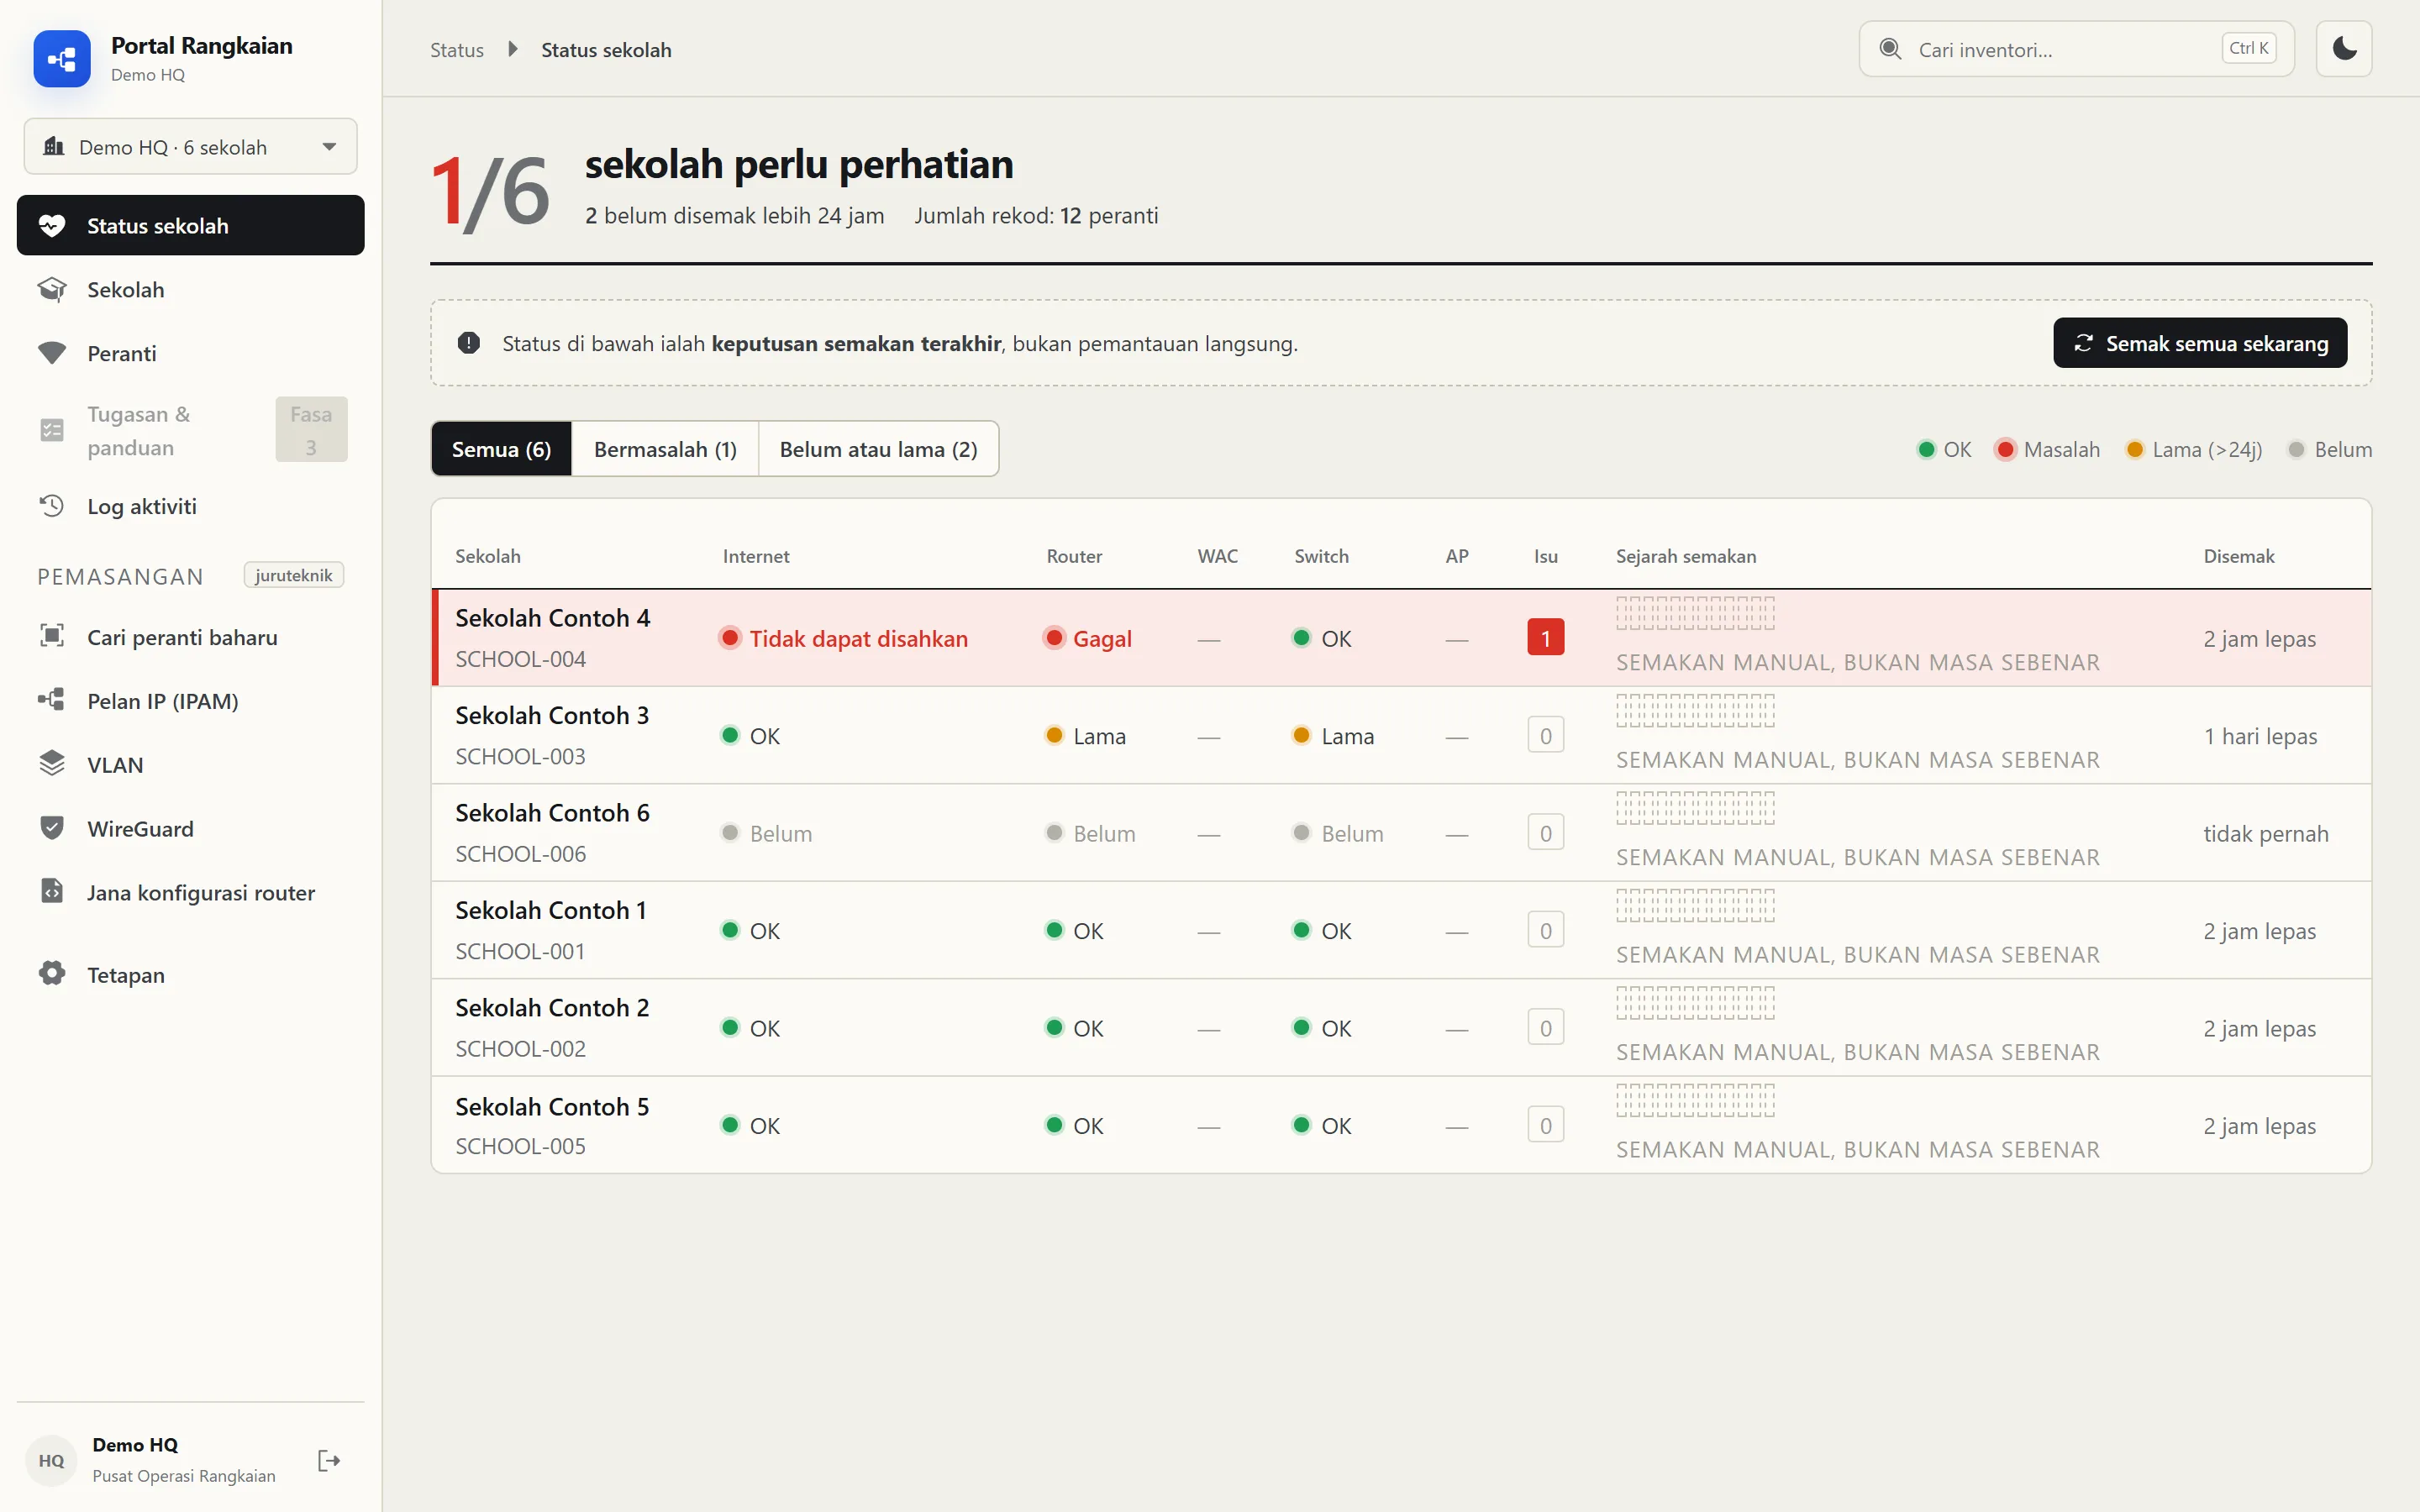Viewport: 2420px width, 1512px height.
Task: Click the Ctrl K shortcut hint
Action: [2248, 48]
